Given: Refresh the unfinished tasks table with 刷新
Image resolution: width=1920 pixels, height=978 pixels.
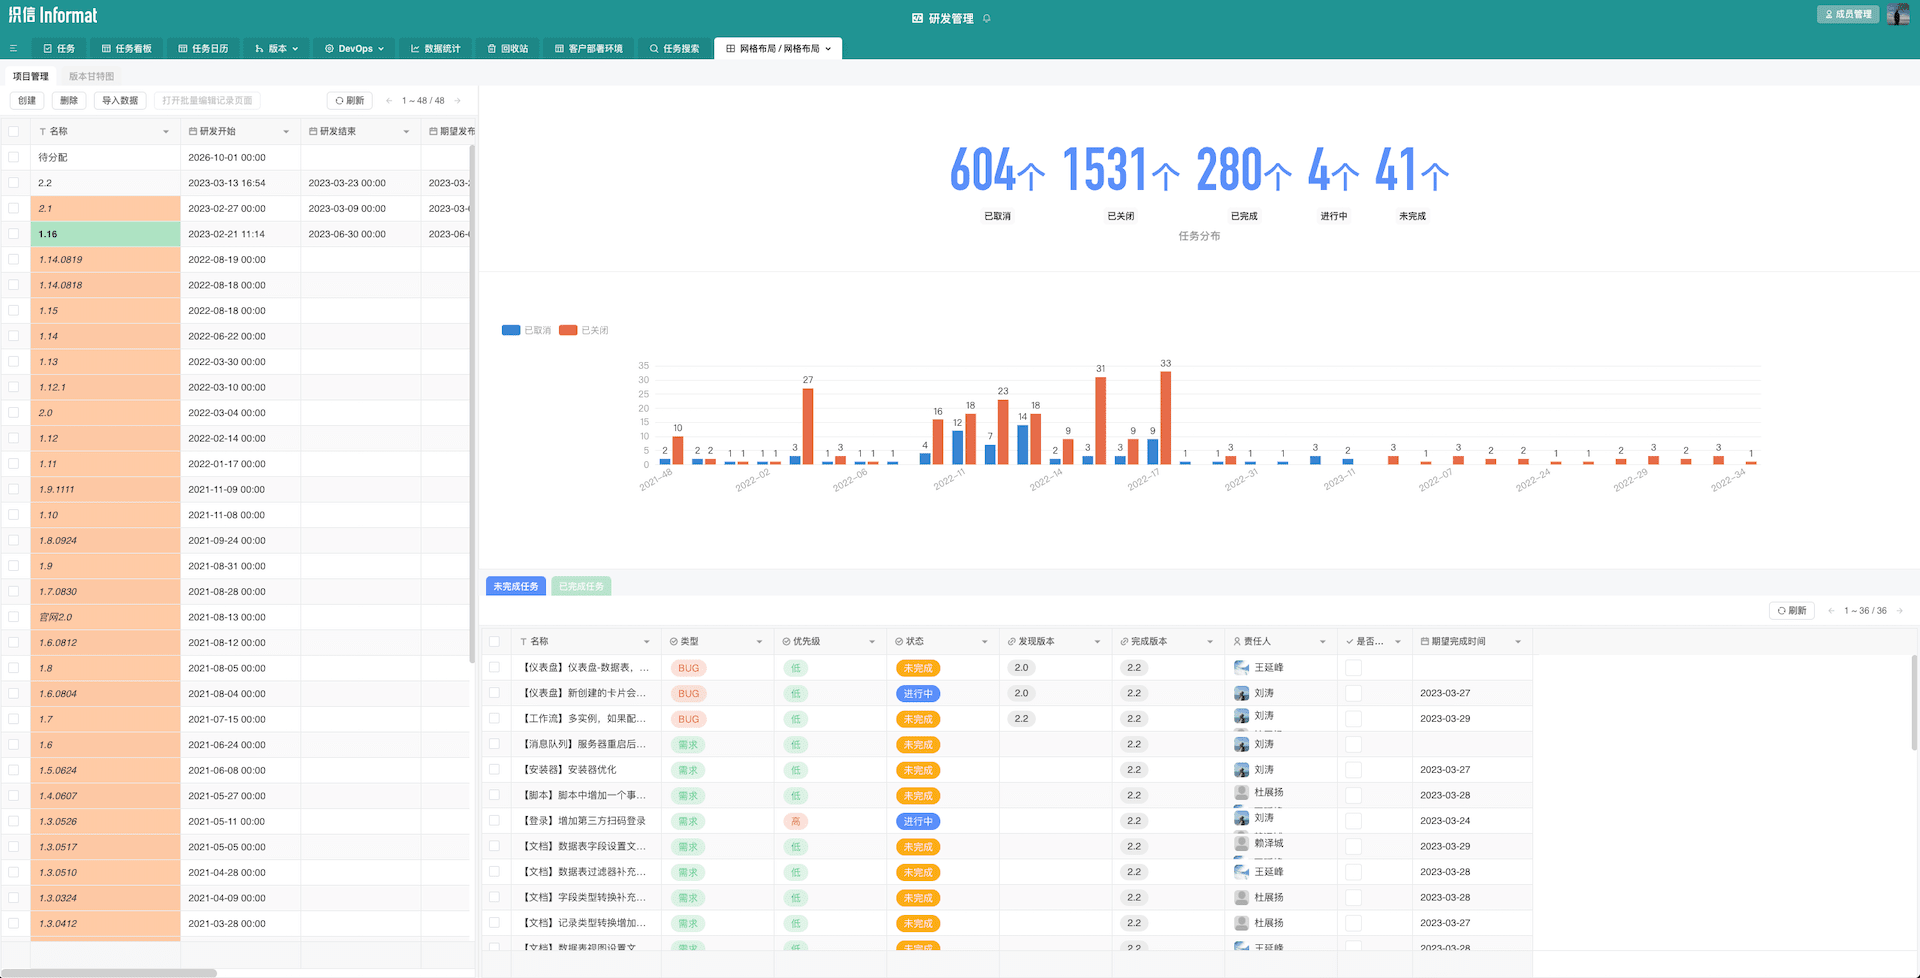Looking at the screenshot, I should click(x=1791, y=610).
